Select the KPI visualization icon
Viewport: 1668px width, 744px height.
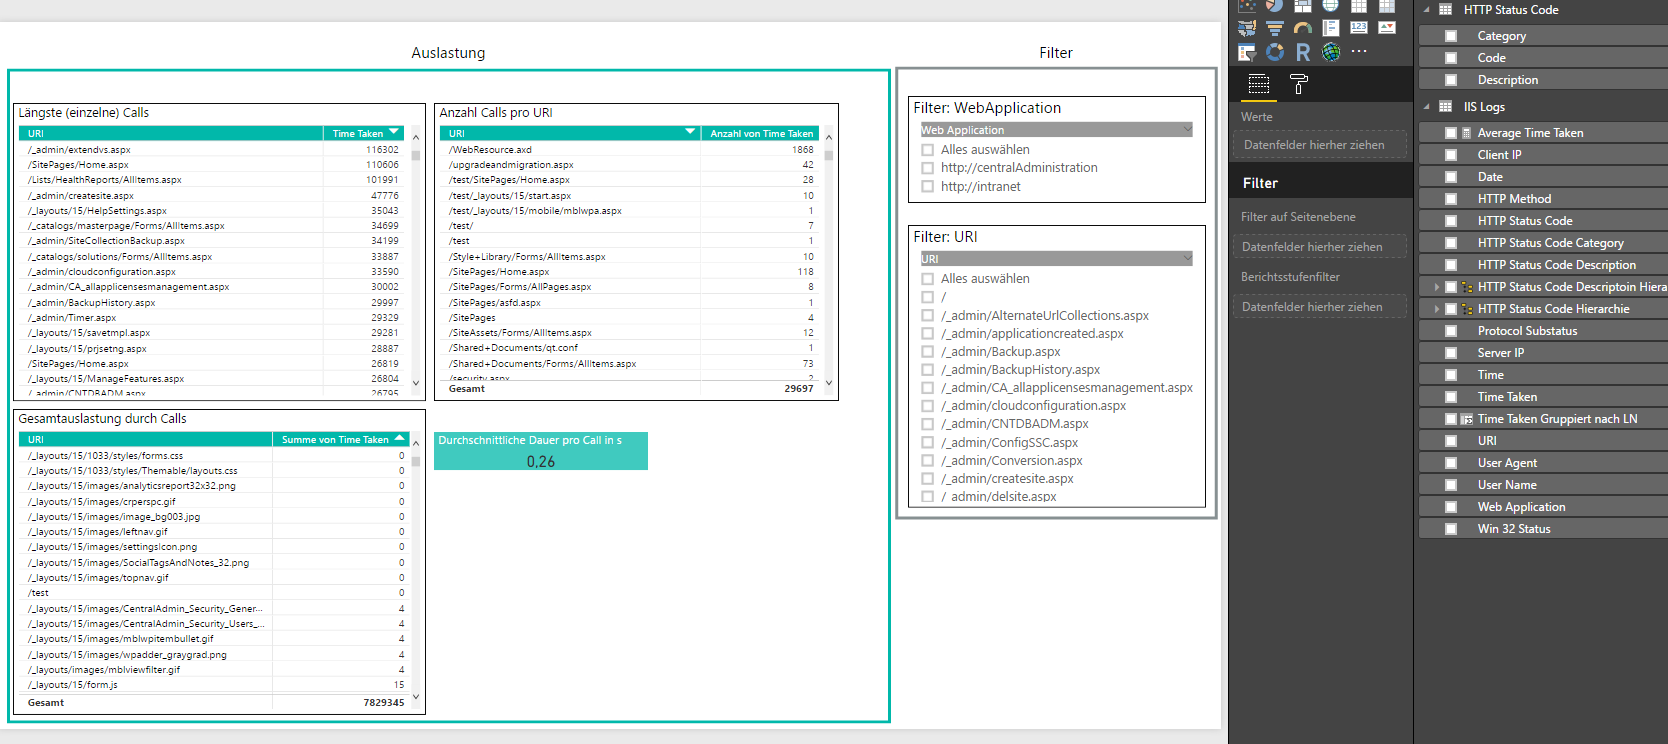point(1387,27)
